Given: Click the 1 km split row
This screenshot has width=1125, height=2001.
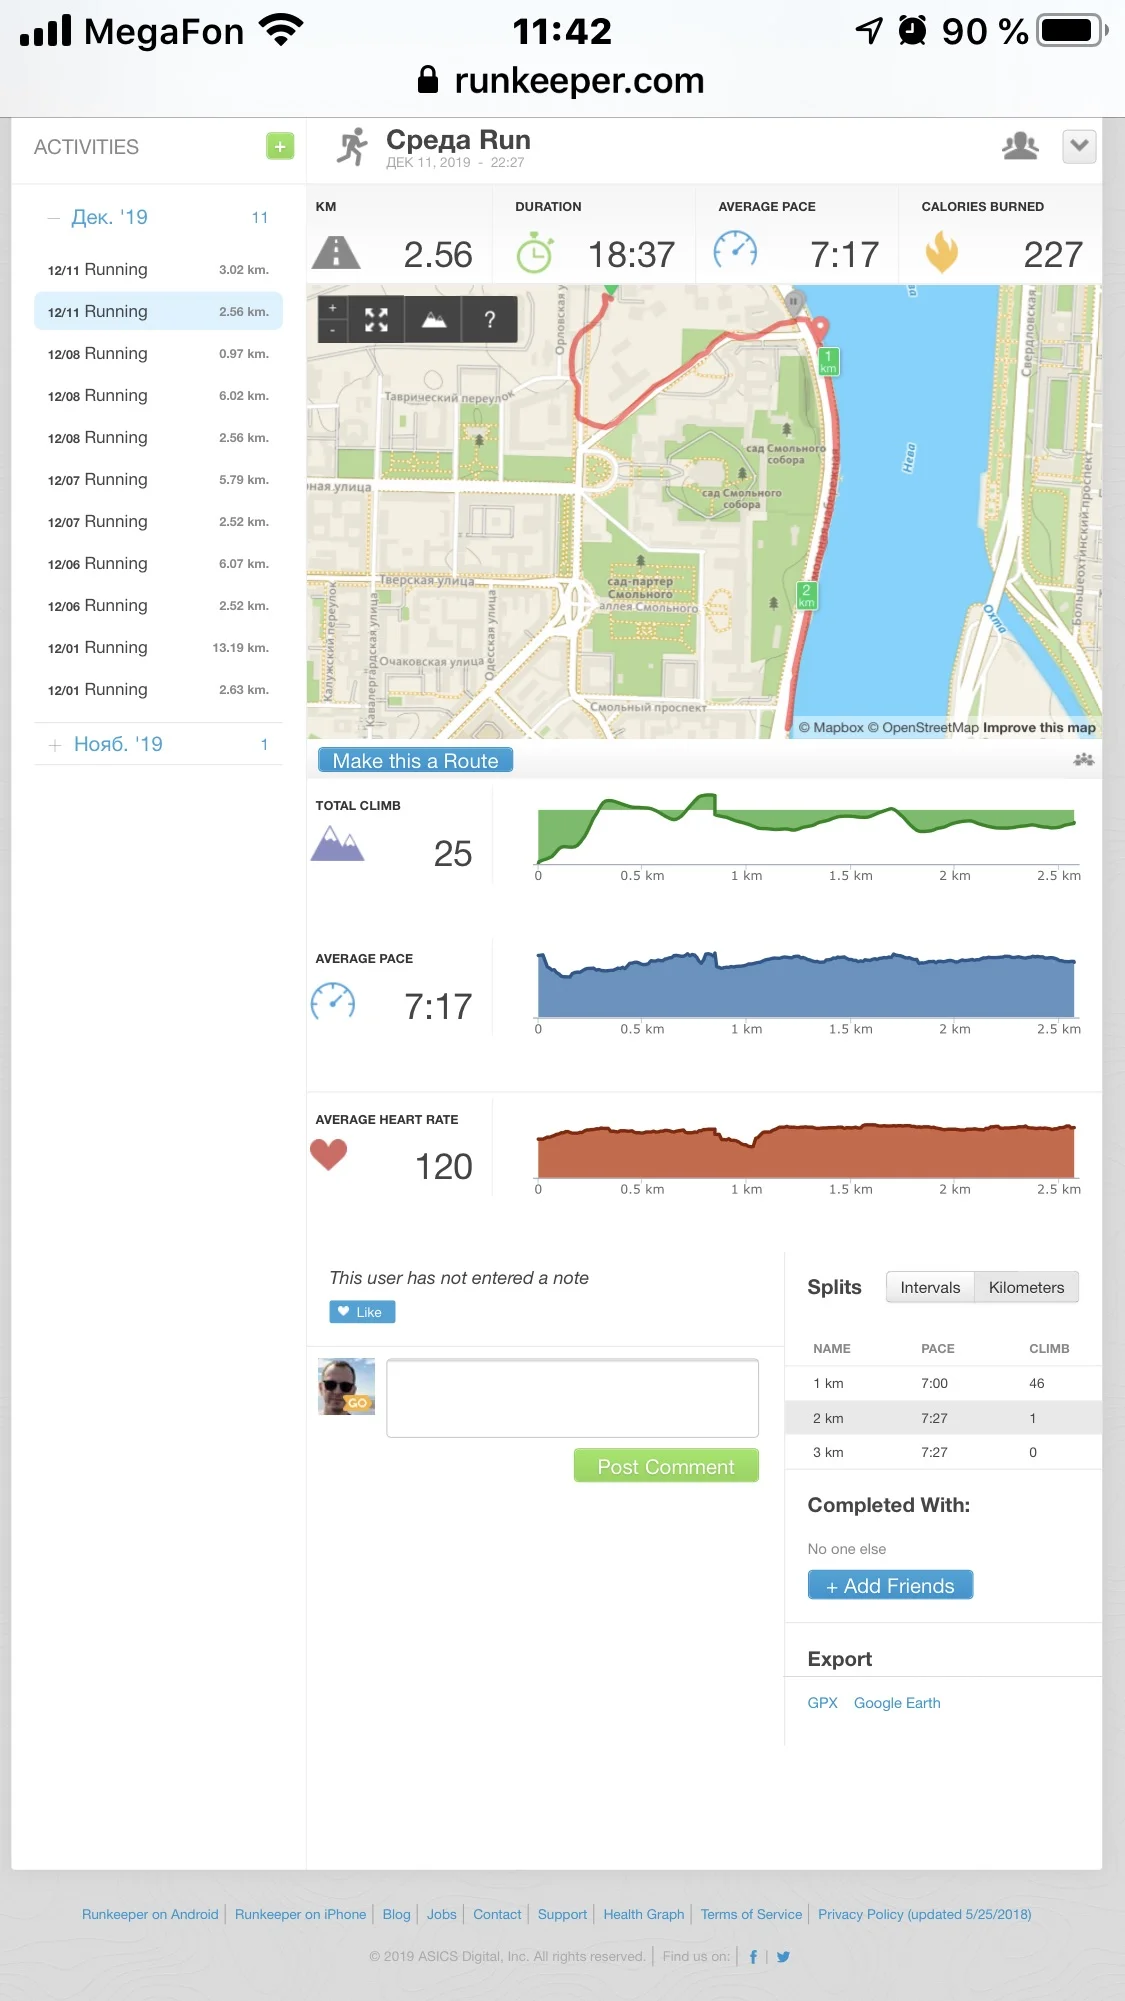Looking at the screenshot, I should click(943, 1384).
